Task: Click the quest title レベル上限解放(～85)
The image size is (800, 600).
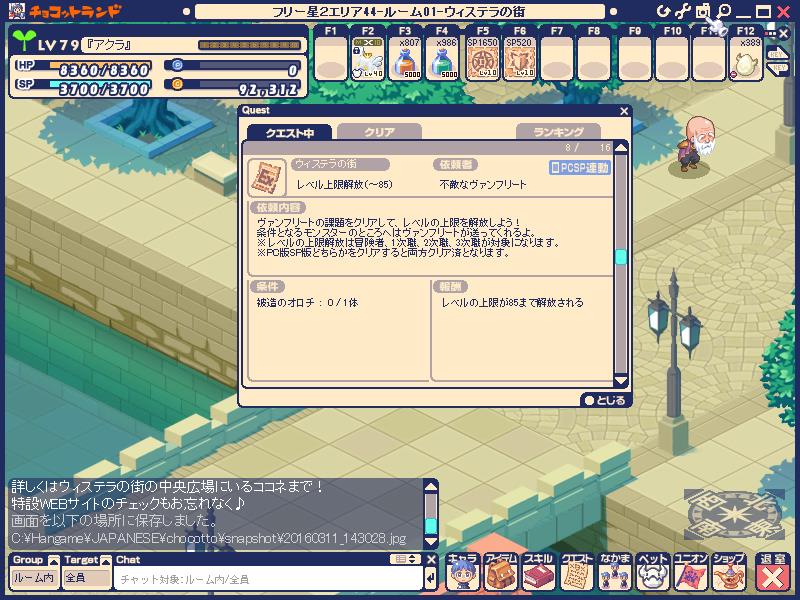Action: (344, 185)
